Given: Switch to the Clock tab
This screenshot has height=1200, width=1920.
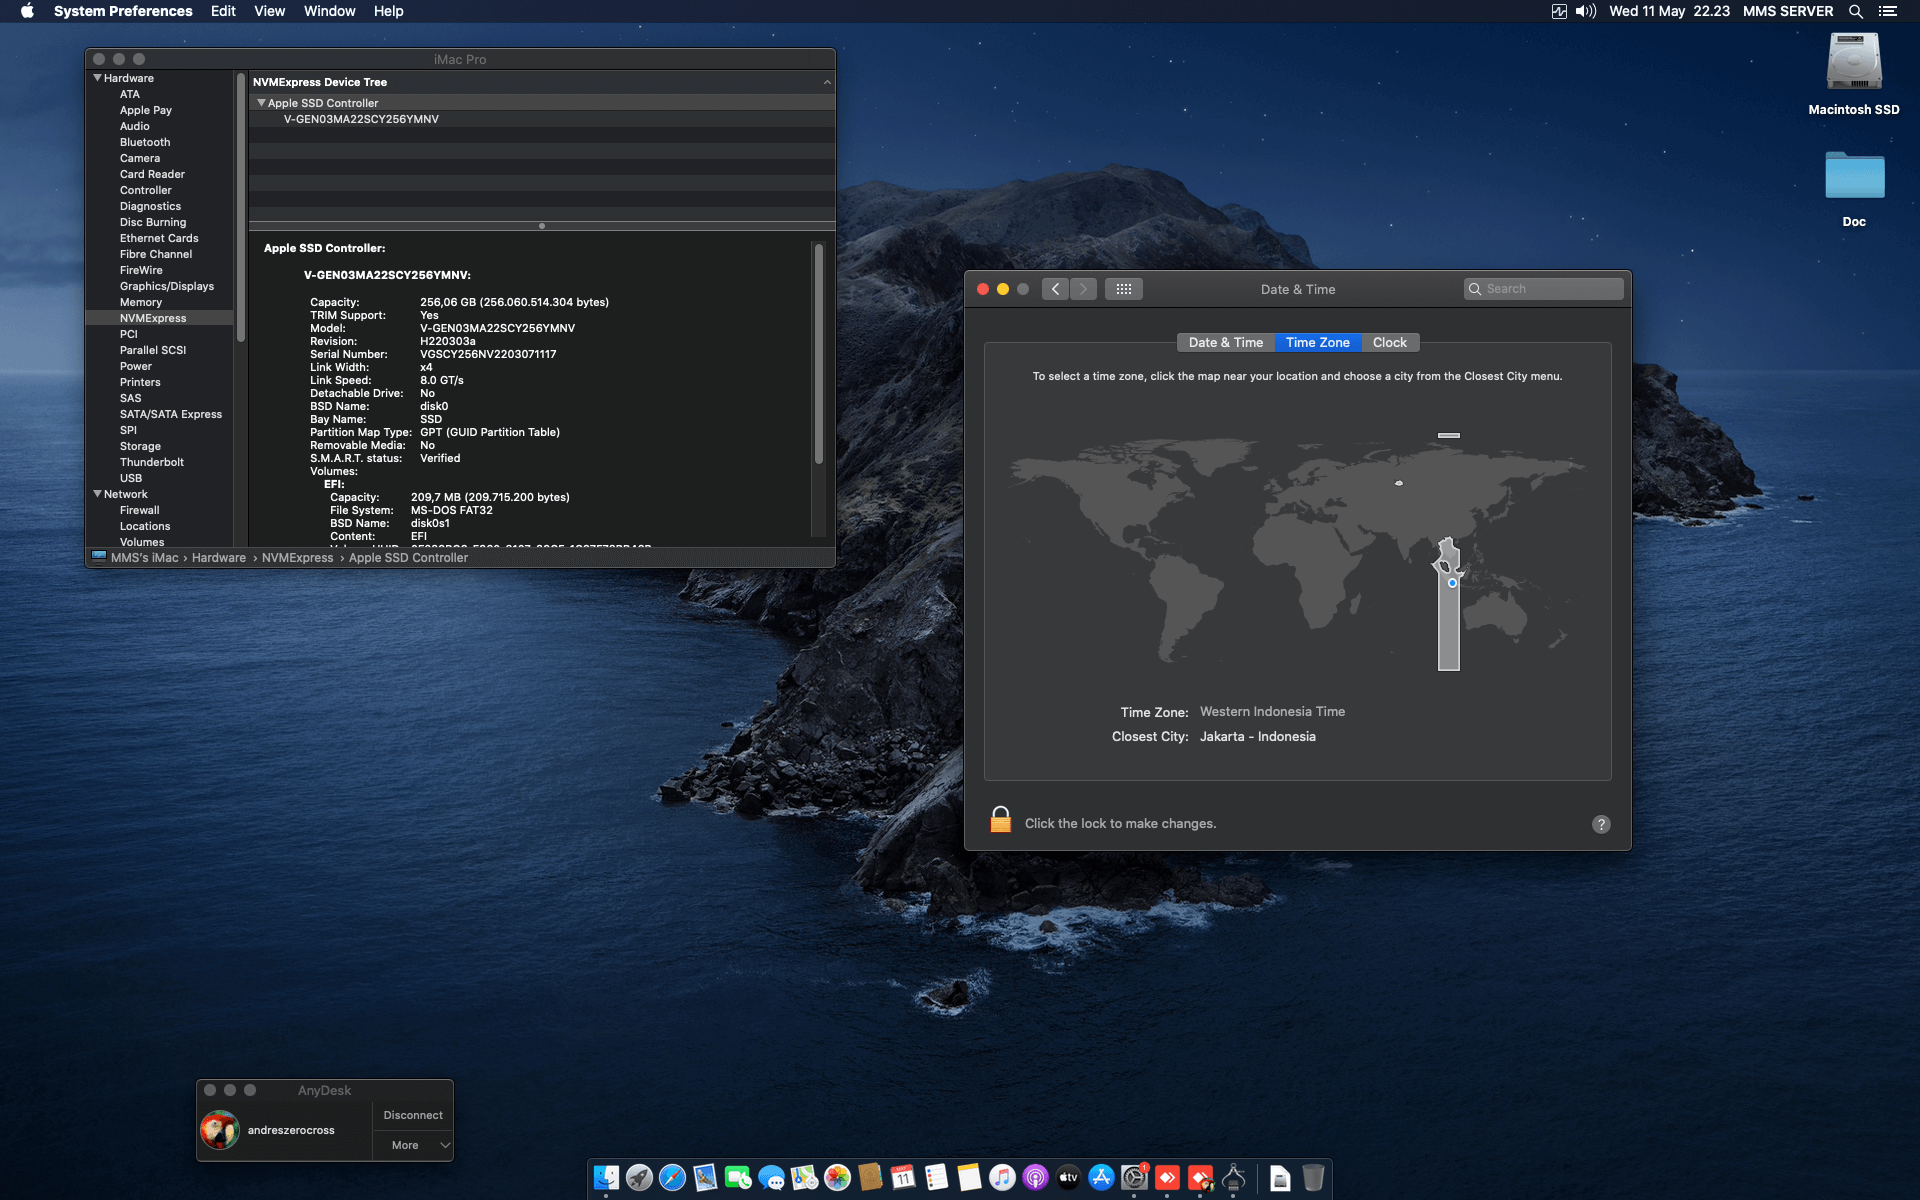Looking at the screenshot, I should click(x=1390, y=342).
